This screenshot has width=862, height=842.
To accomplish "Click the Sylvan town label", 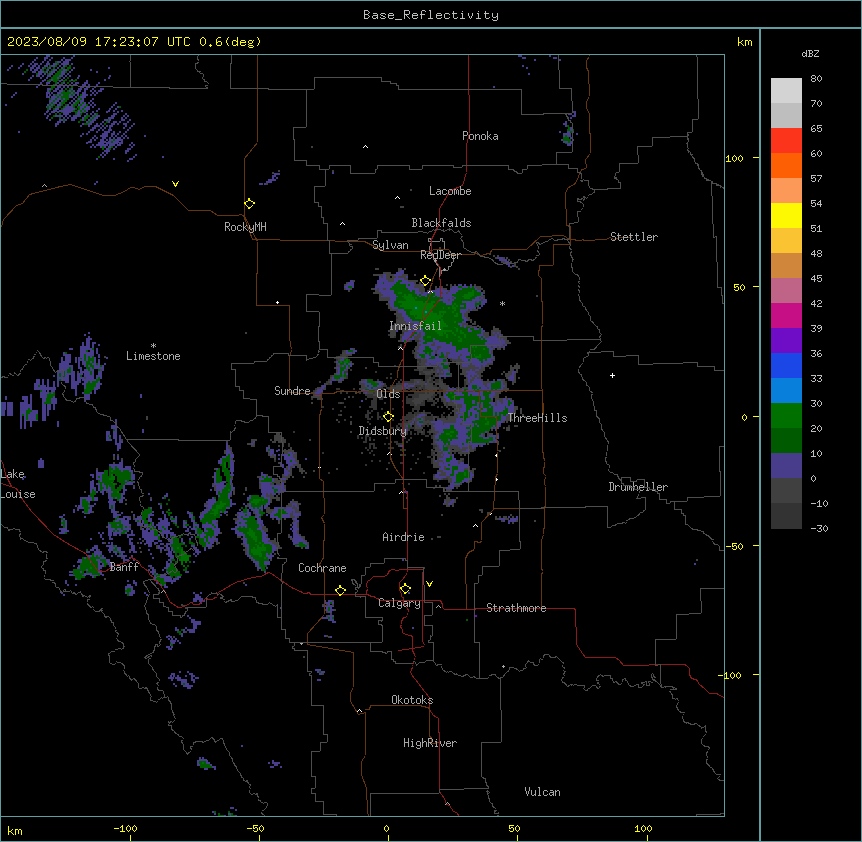I will click(x=390, y=245).
